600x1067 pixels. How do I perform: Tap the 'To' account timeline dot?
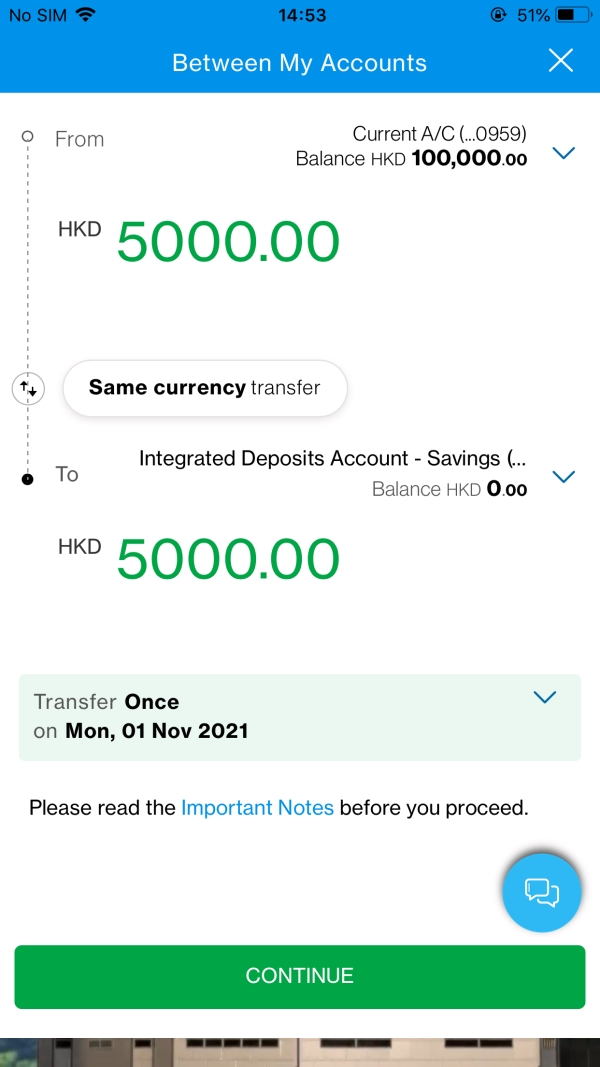27,477
